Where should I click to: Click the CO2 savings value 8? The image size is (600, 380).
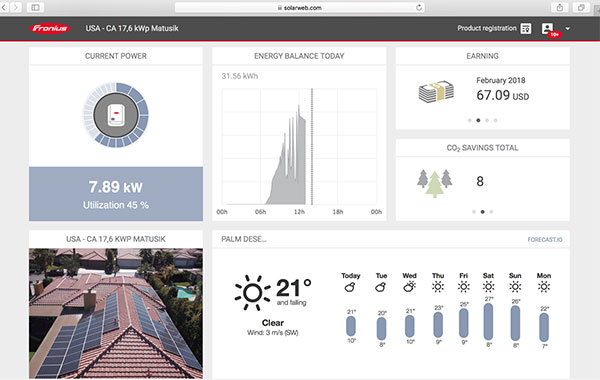coord(480,181)
